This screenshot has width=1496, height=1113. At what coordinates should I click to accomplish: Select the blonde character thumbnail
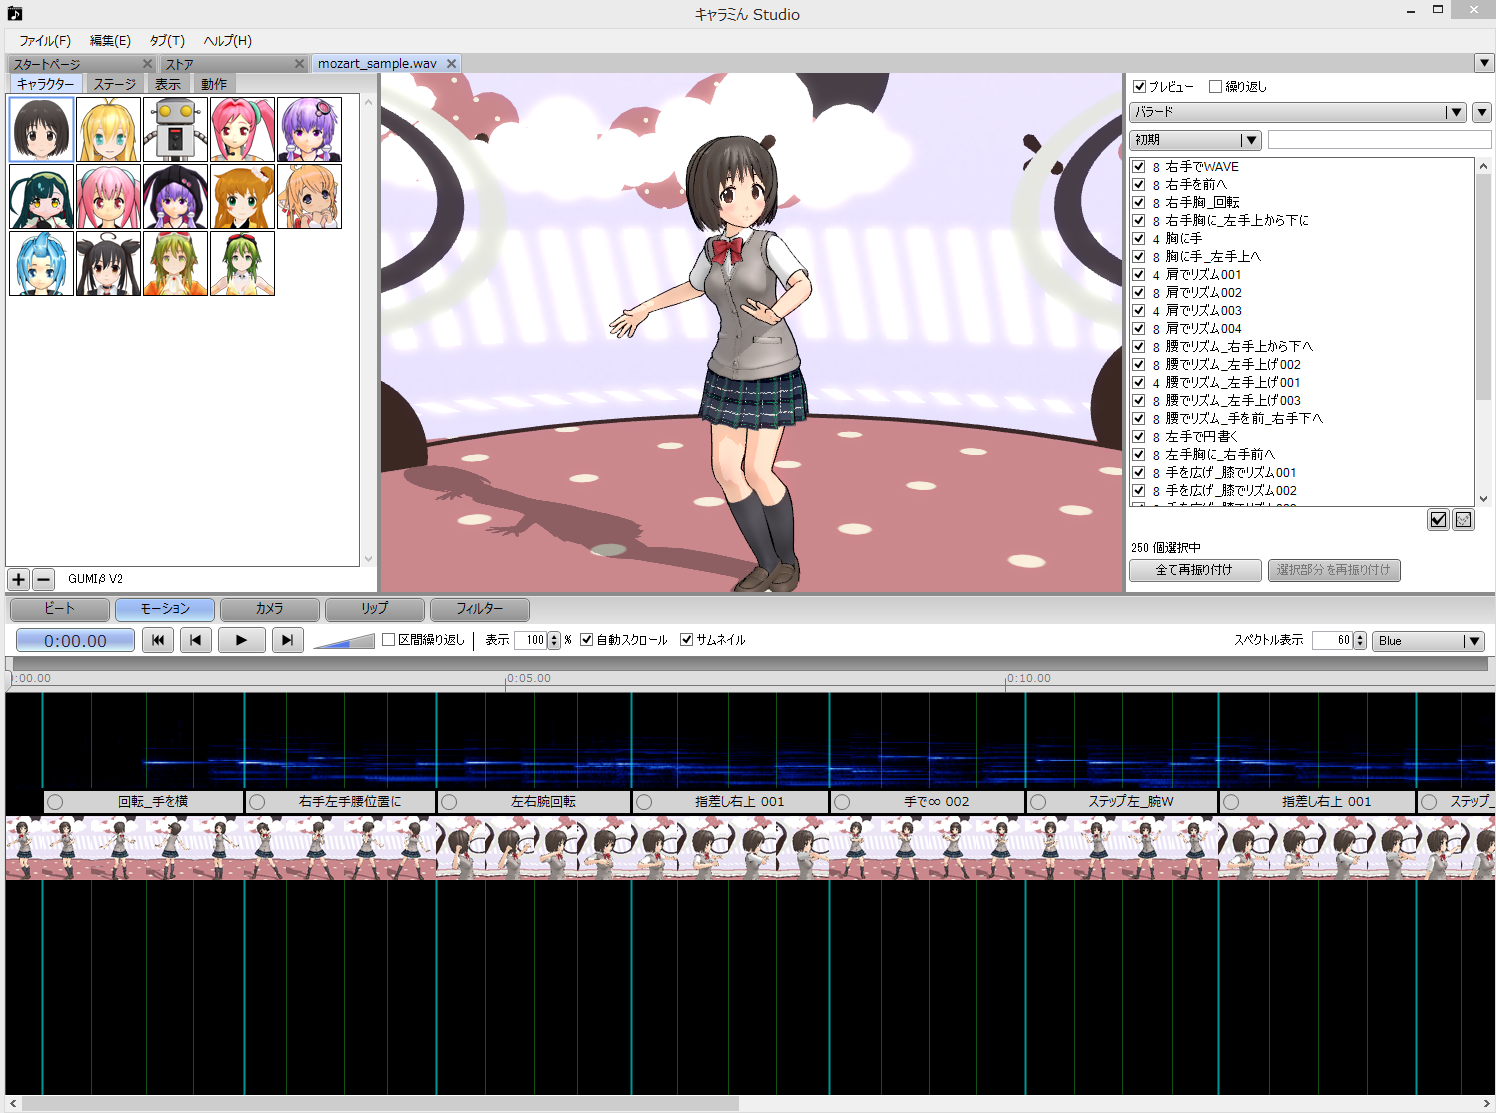point(107,129)
